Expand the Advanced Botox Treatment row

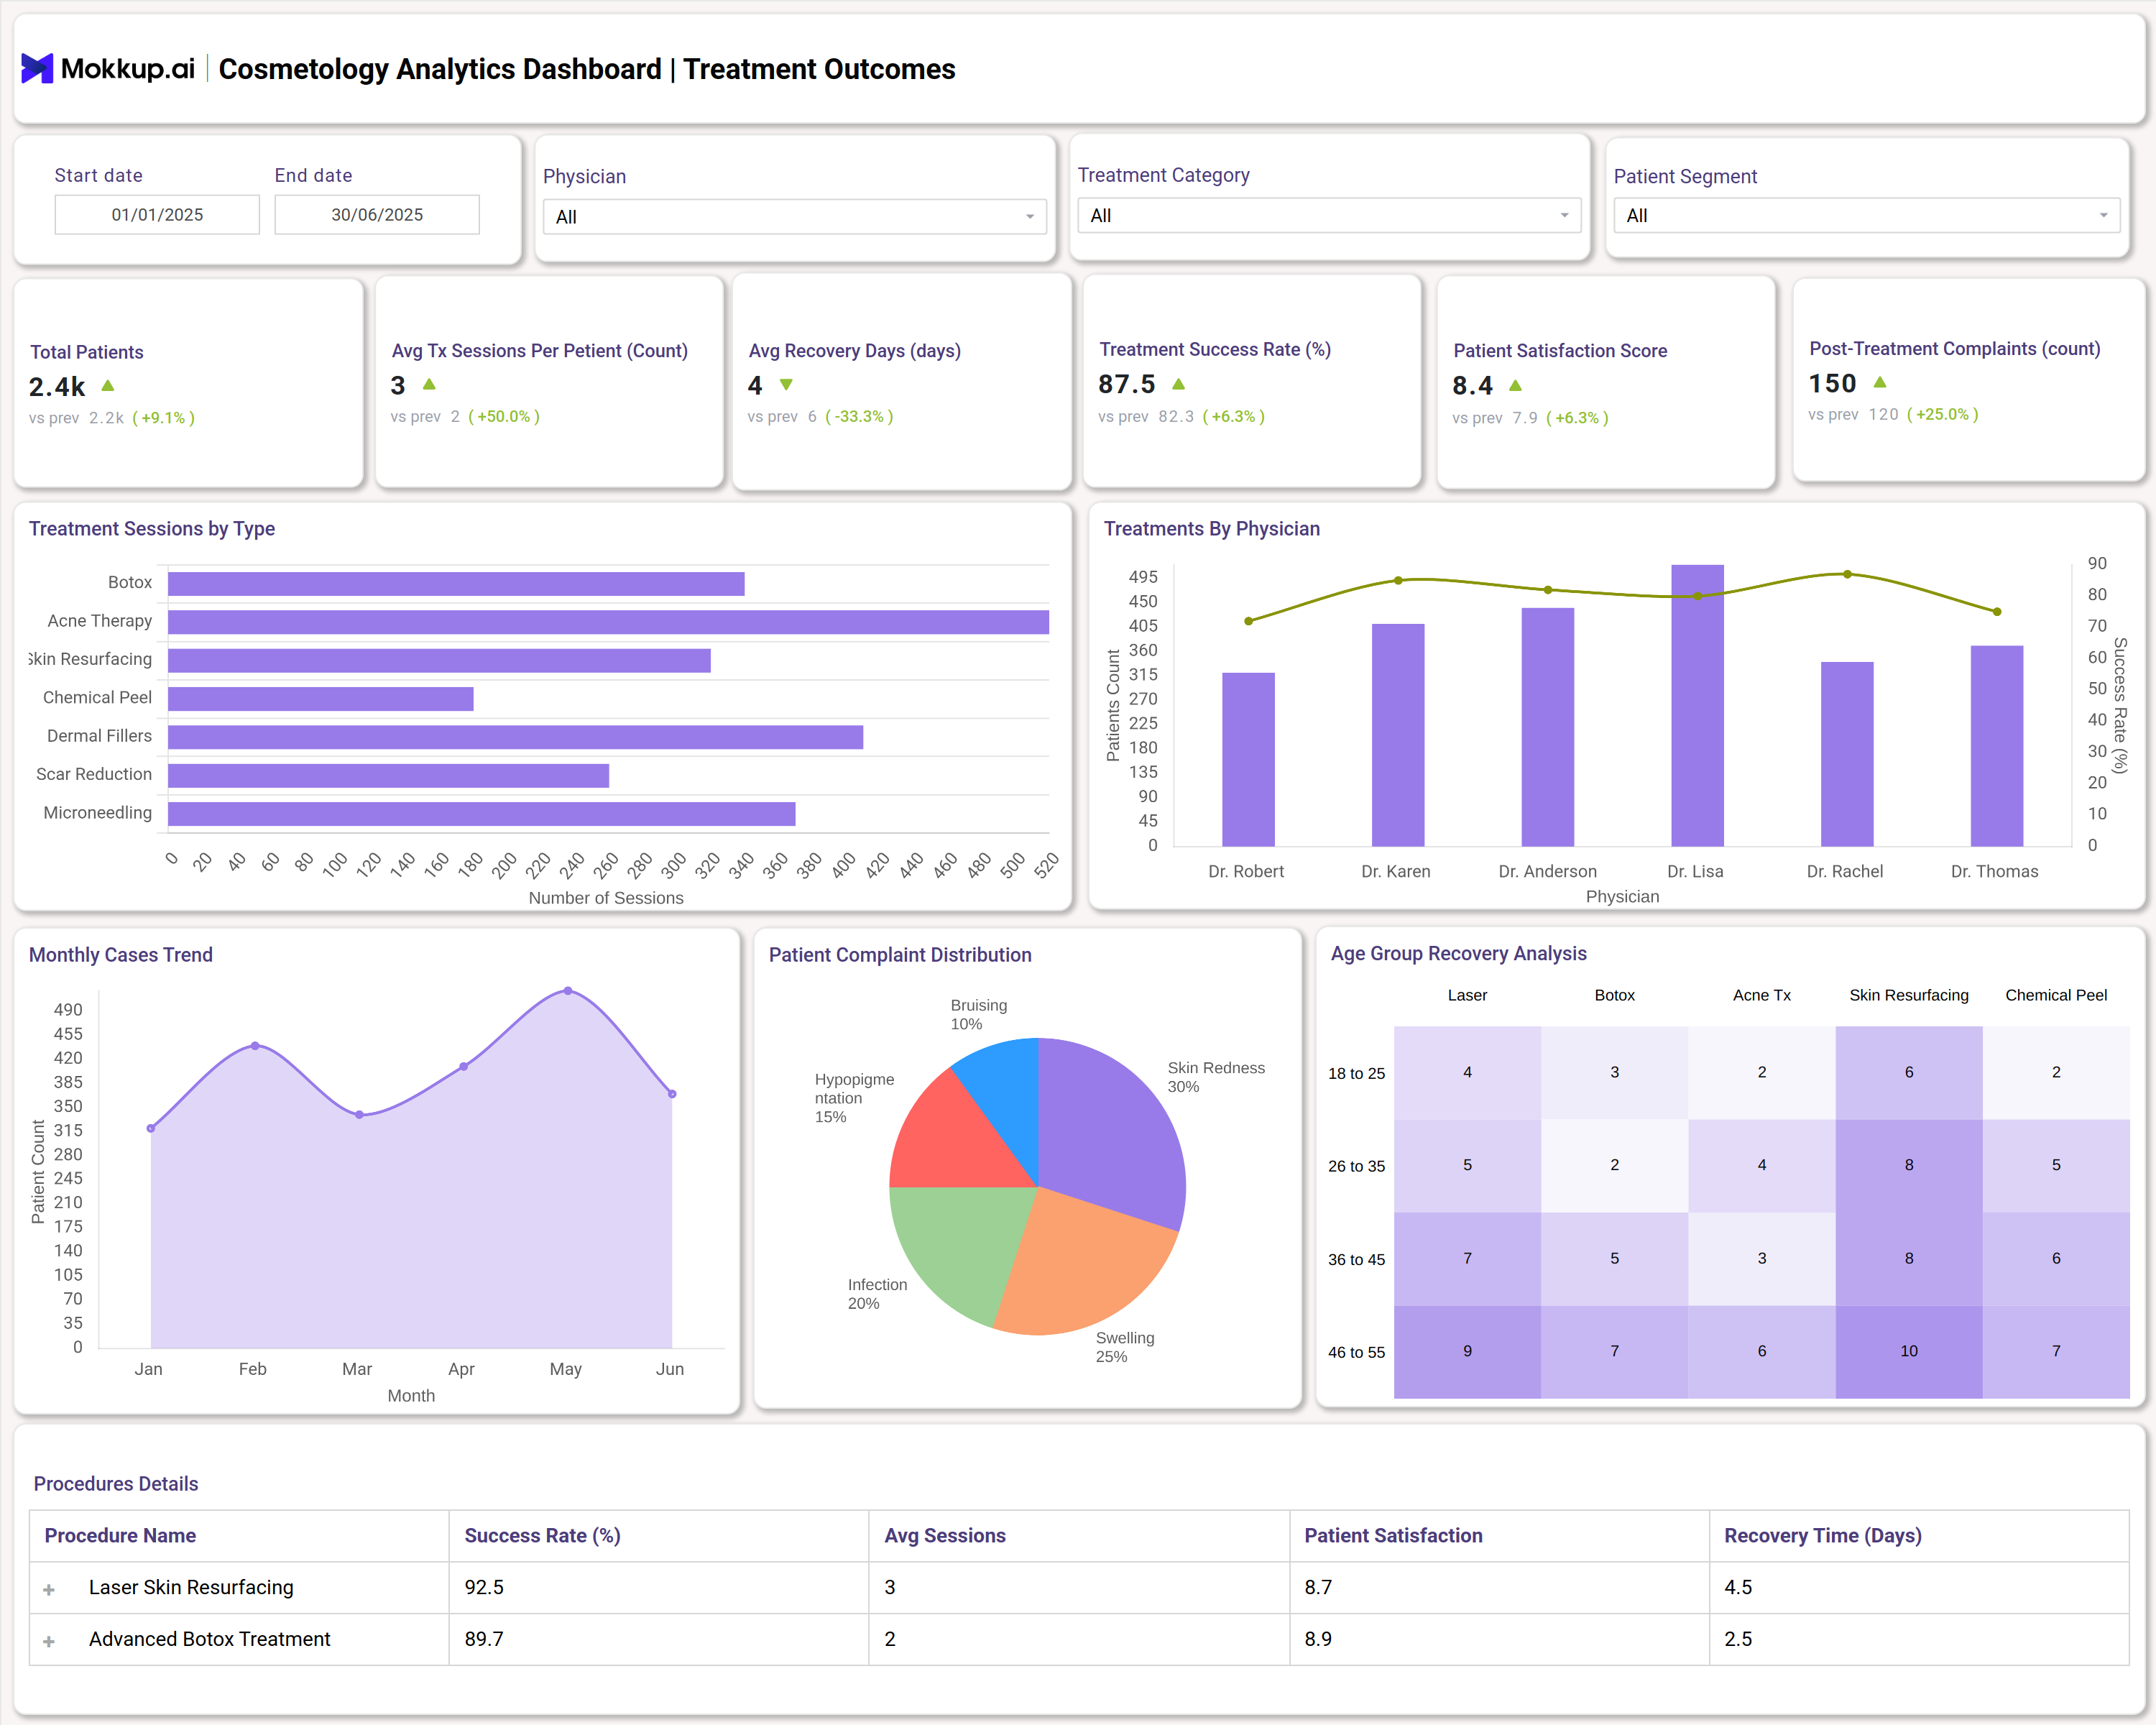(x=49, y=1641)
